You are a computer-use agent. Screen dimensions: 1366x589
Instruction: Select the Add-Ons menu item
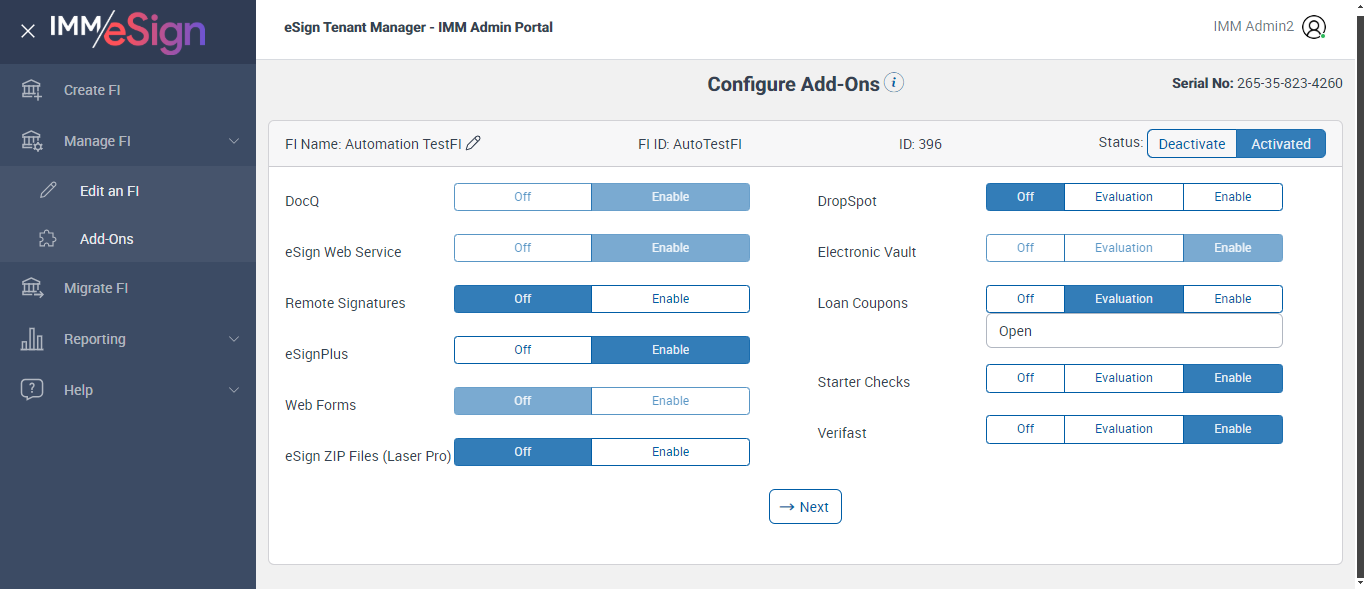click(x=106, y=239)
